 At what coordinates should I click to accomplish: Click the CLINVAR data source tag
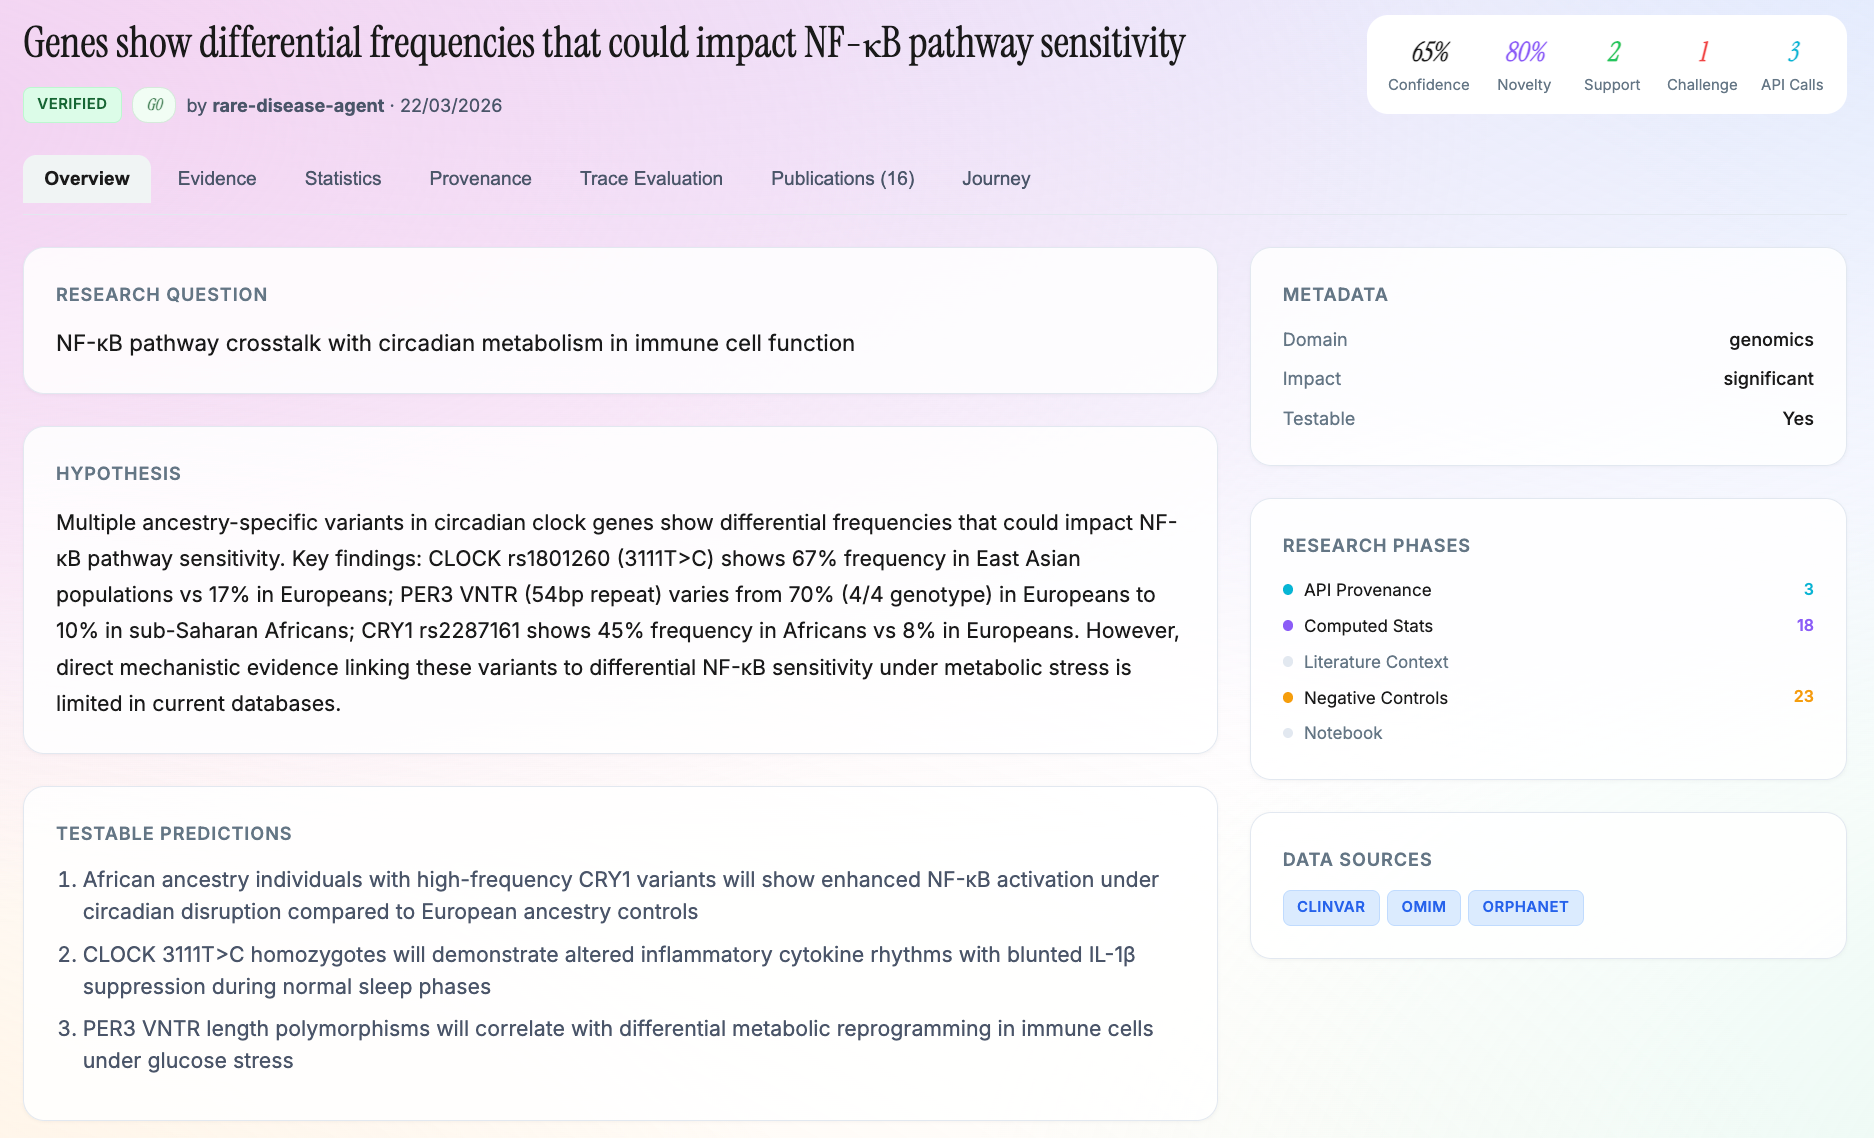click(x=1330, y=907)
